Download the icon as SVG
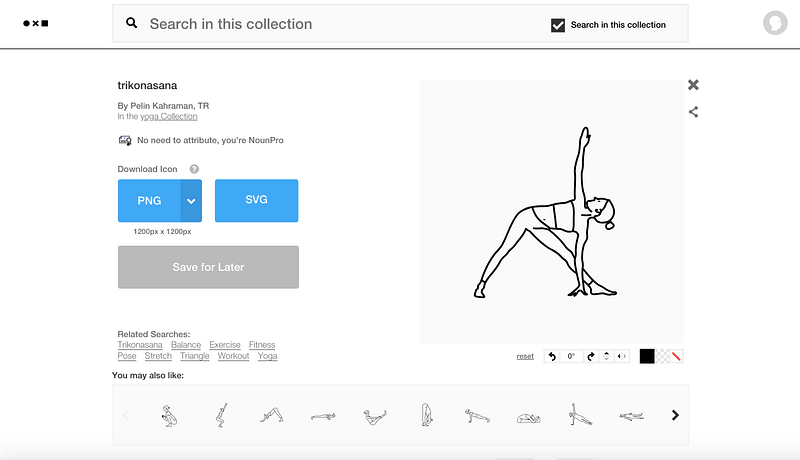This screenshot has width=800, height=460. tap(256, 201)
